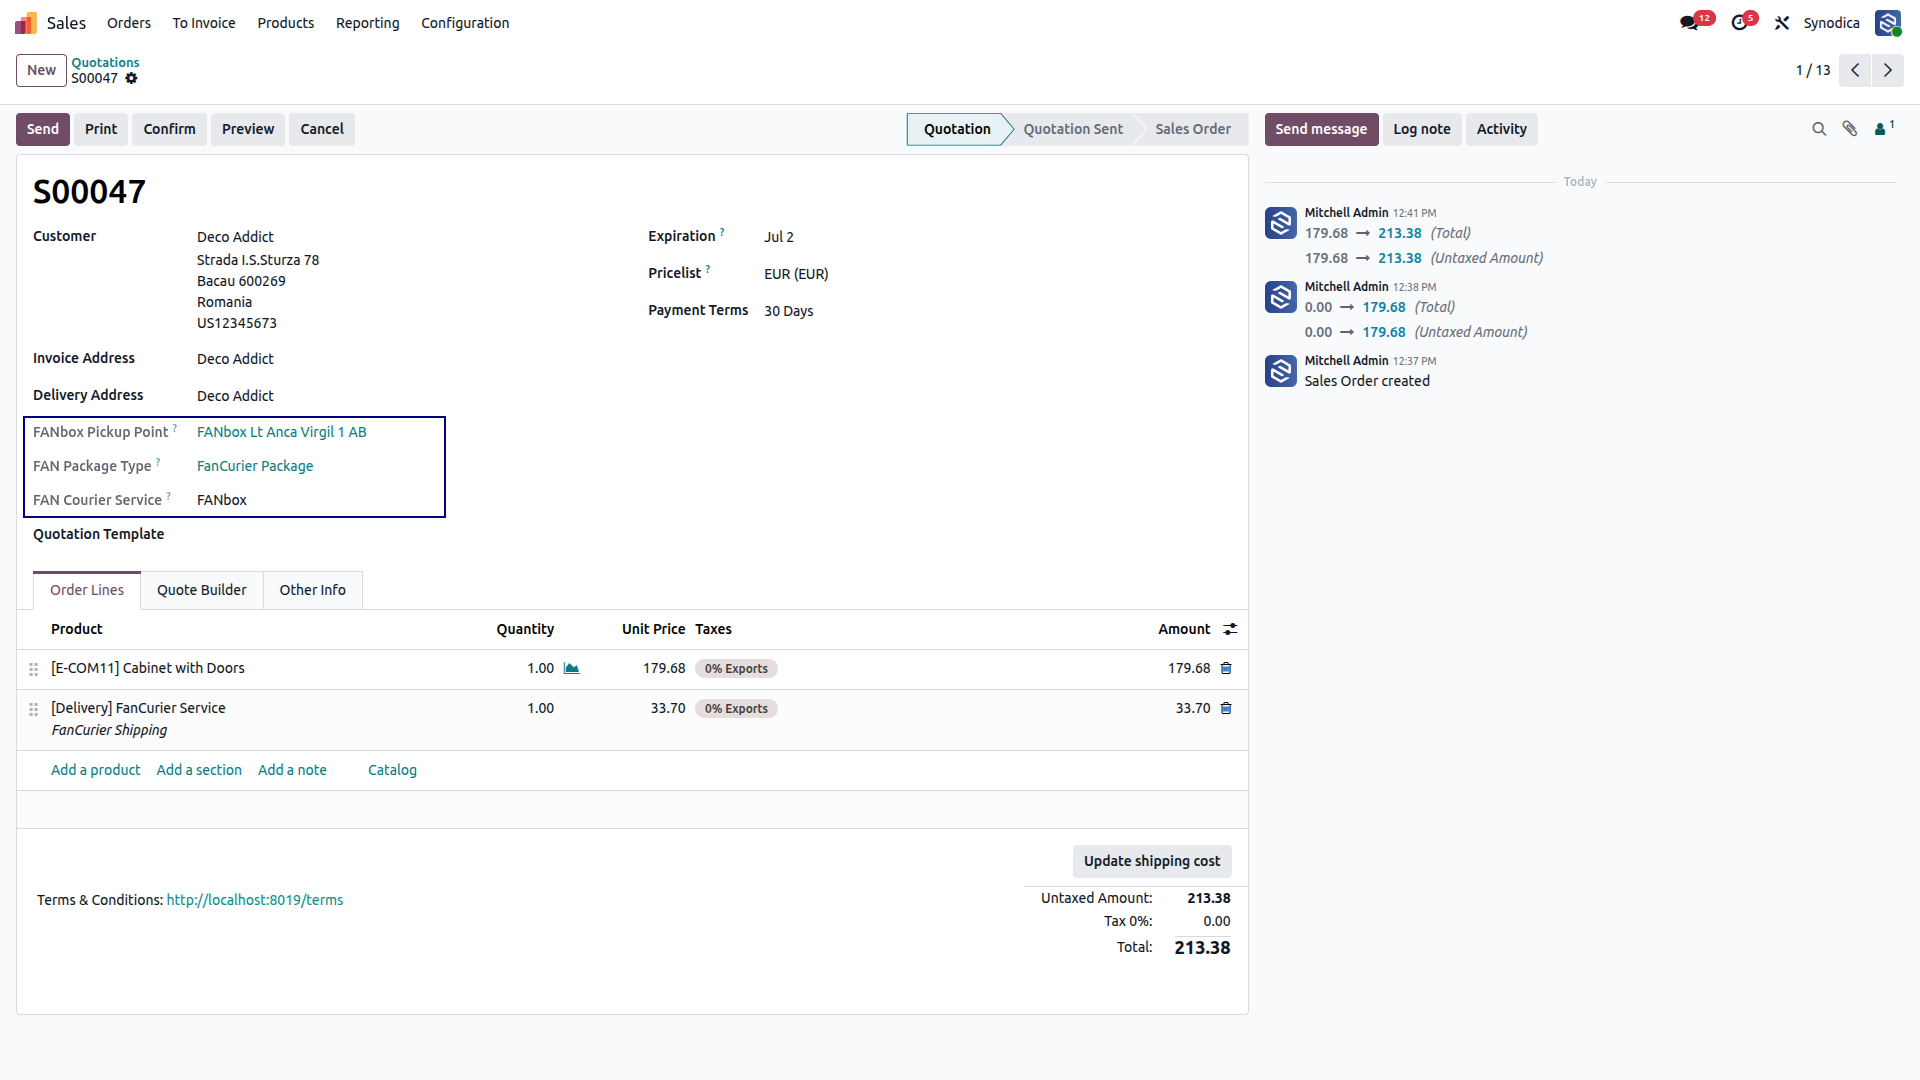Create a New quotation

pos(42,70)
